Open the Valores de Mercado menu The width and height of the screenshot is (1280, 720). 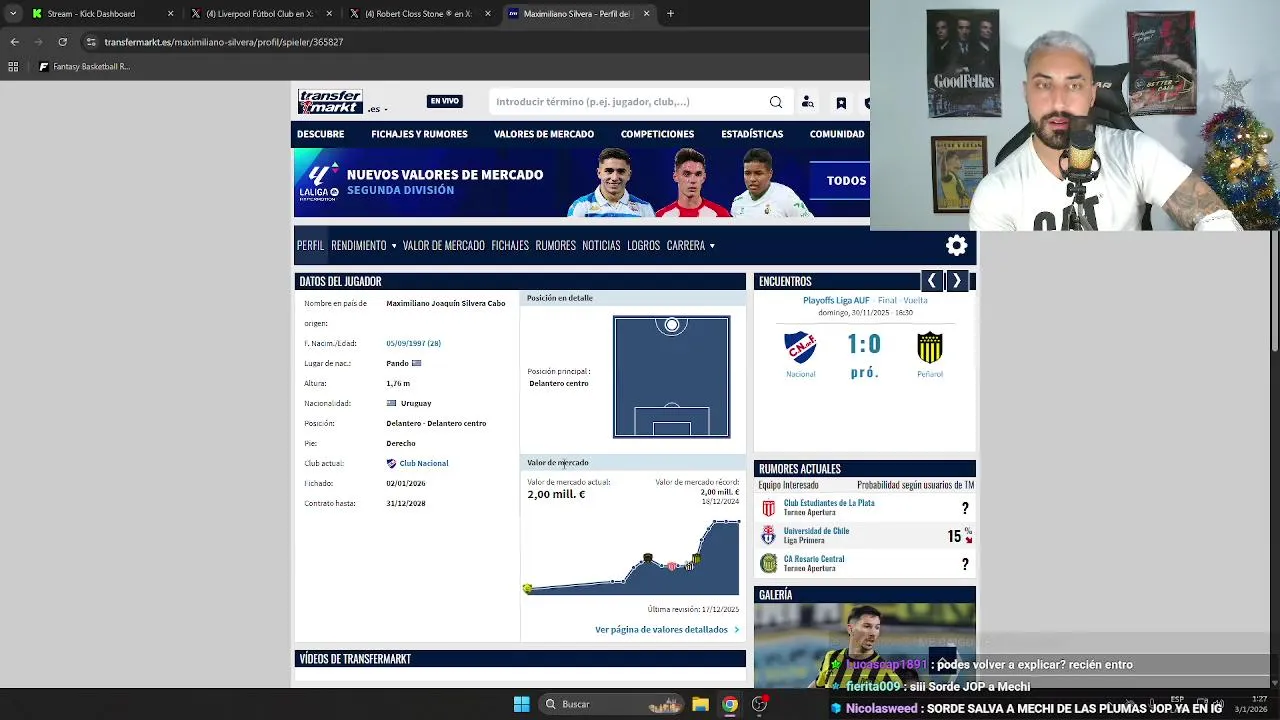543,134
